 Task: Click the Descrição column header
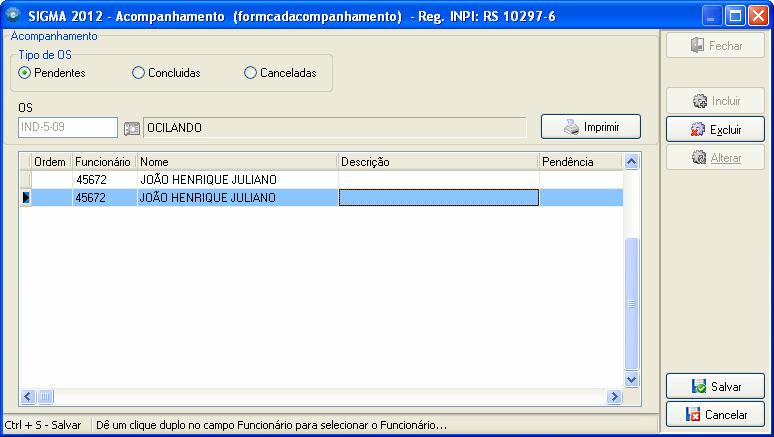pyautogui.click(x=438, y=162)
